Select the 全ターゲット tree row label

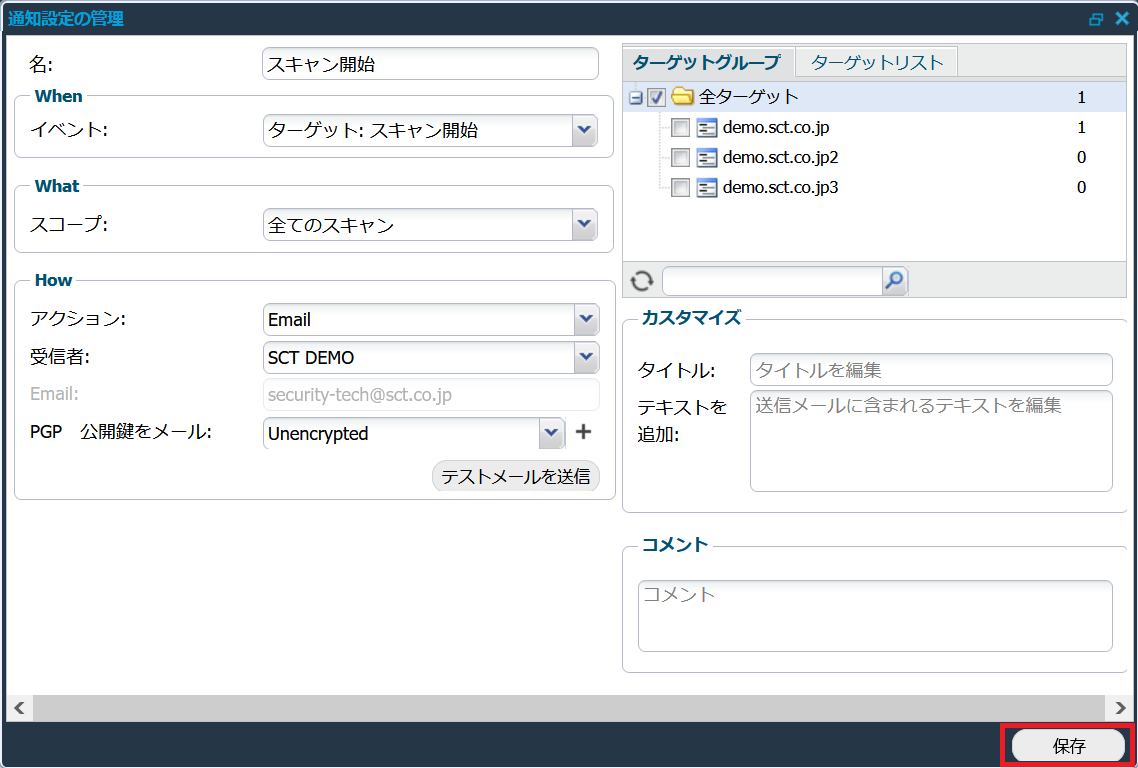click(748, 97)
